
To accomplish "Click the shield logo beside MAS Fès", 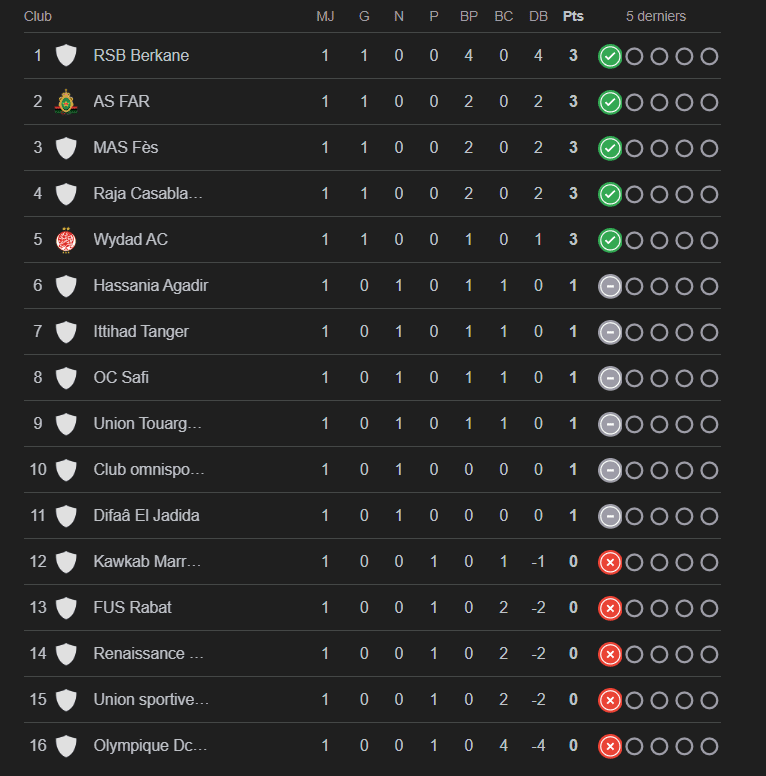I will tap(66, 147).
